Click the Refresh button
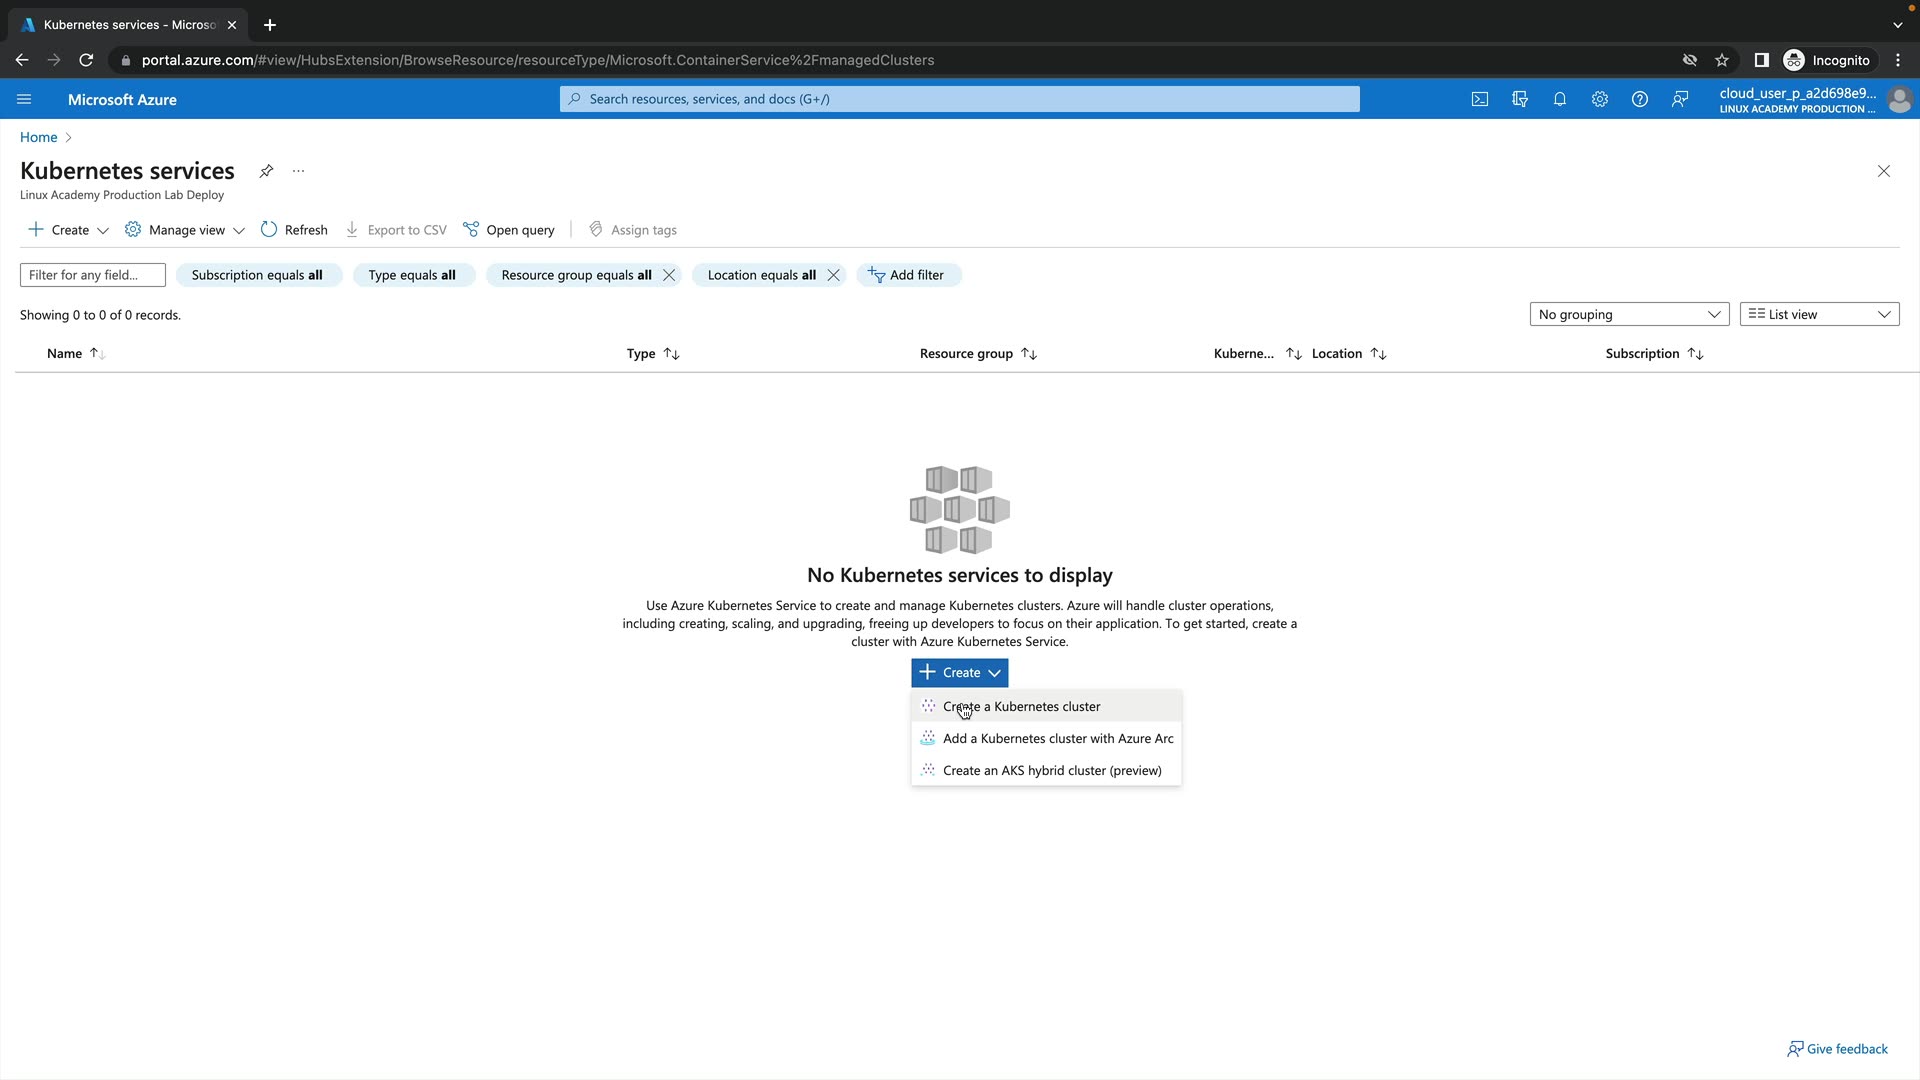The width and height of the screenshot is (1920, 1080). pos(294,230)
